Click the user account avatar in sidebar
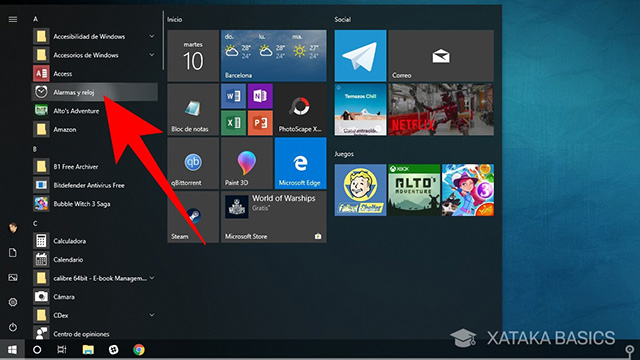This screenshot has width=640, height=360. click(13, 228)
